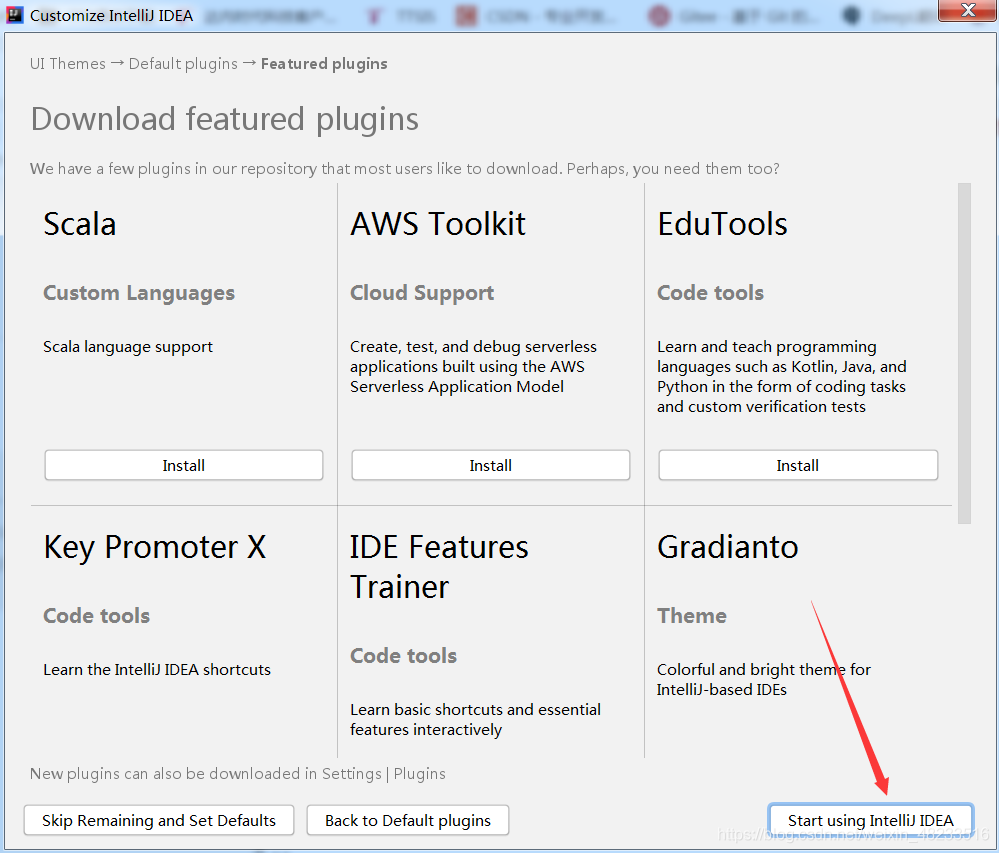This screenshot has width=999, height=853.
Task: Select the AWS Toolkit plugin title
Action: pyautogui.click(x=438, y=224)
